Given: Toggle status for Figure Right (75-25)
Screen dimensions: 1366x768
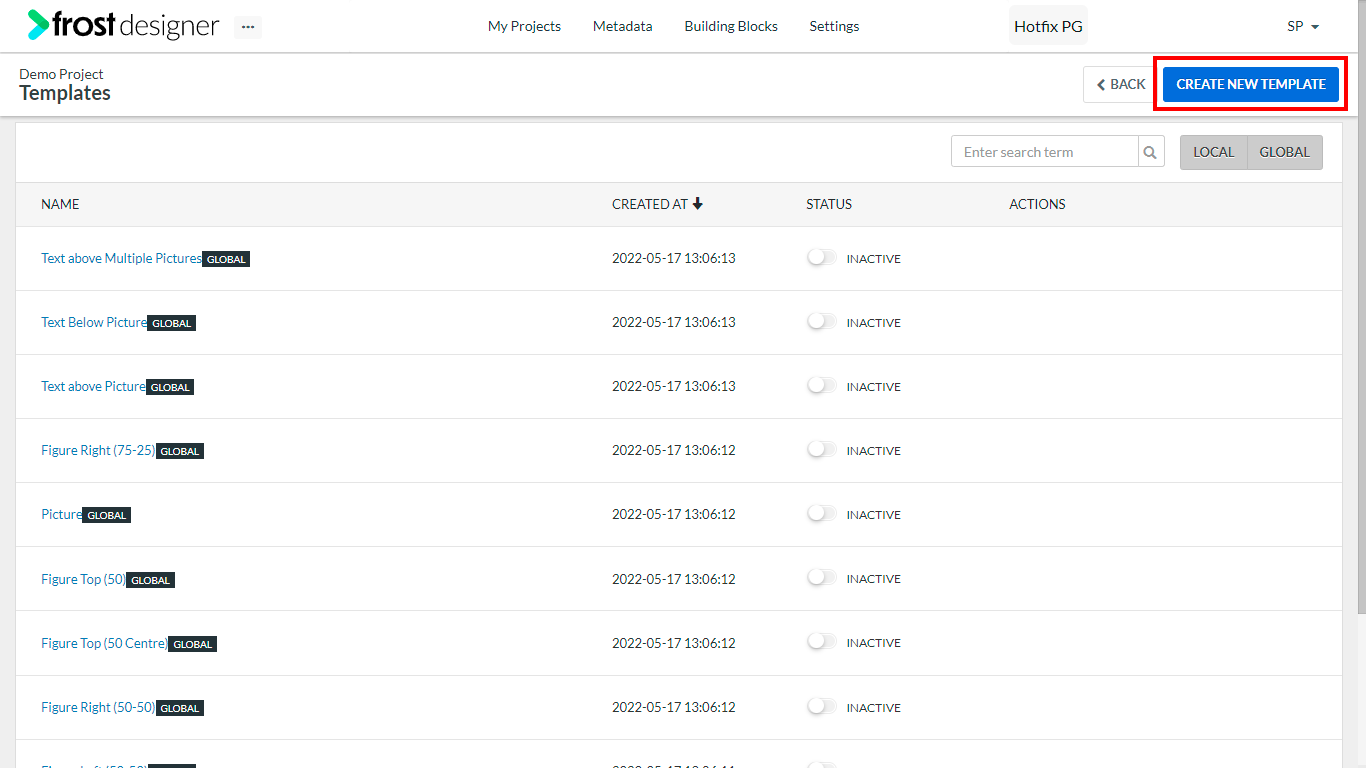Looking at the screenshot, I should coord(822,450).
